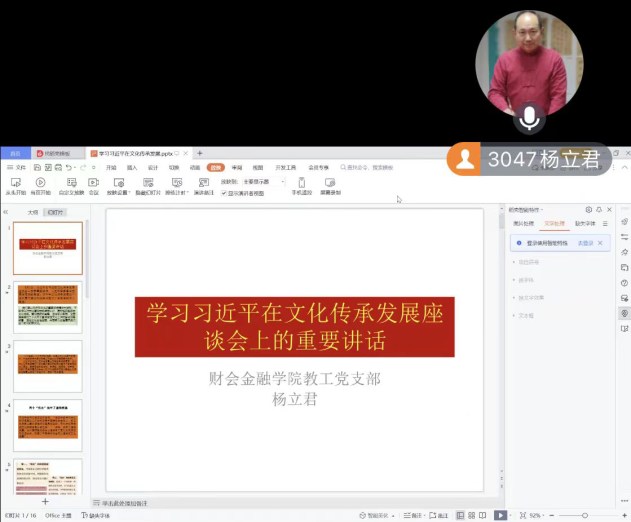631x522 pixels.
Task: Click the settings icon in smart features panel
Action: pos(588,210)
